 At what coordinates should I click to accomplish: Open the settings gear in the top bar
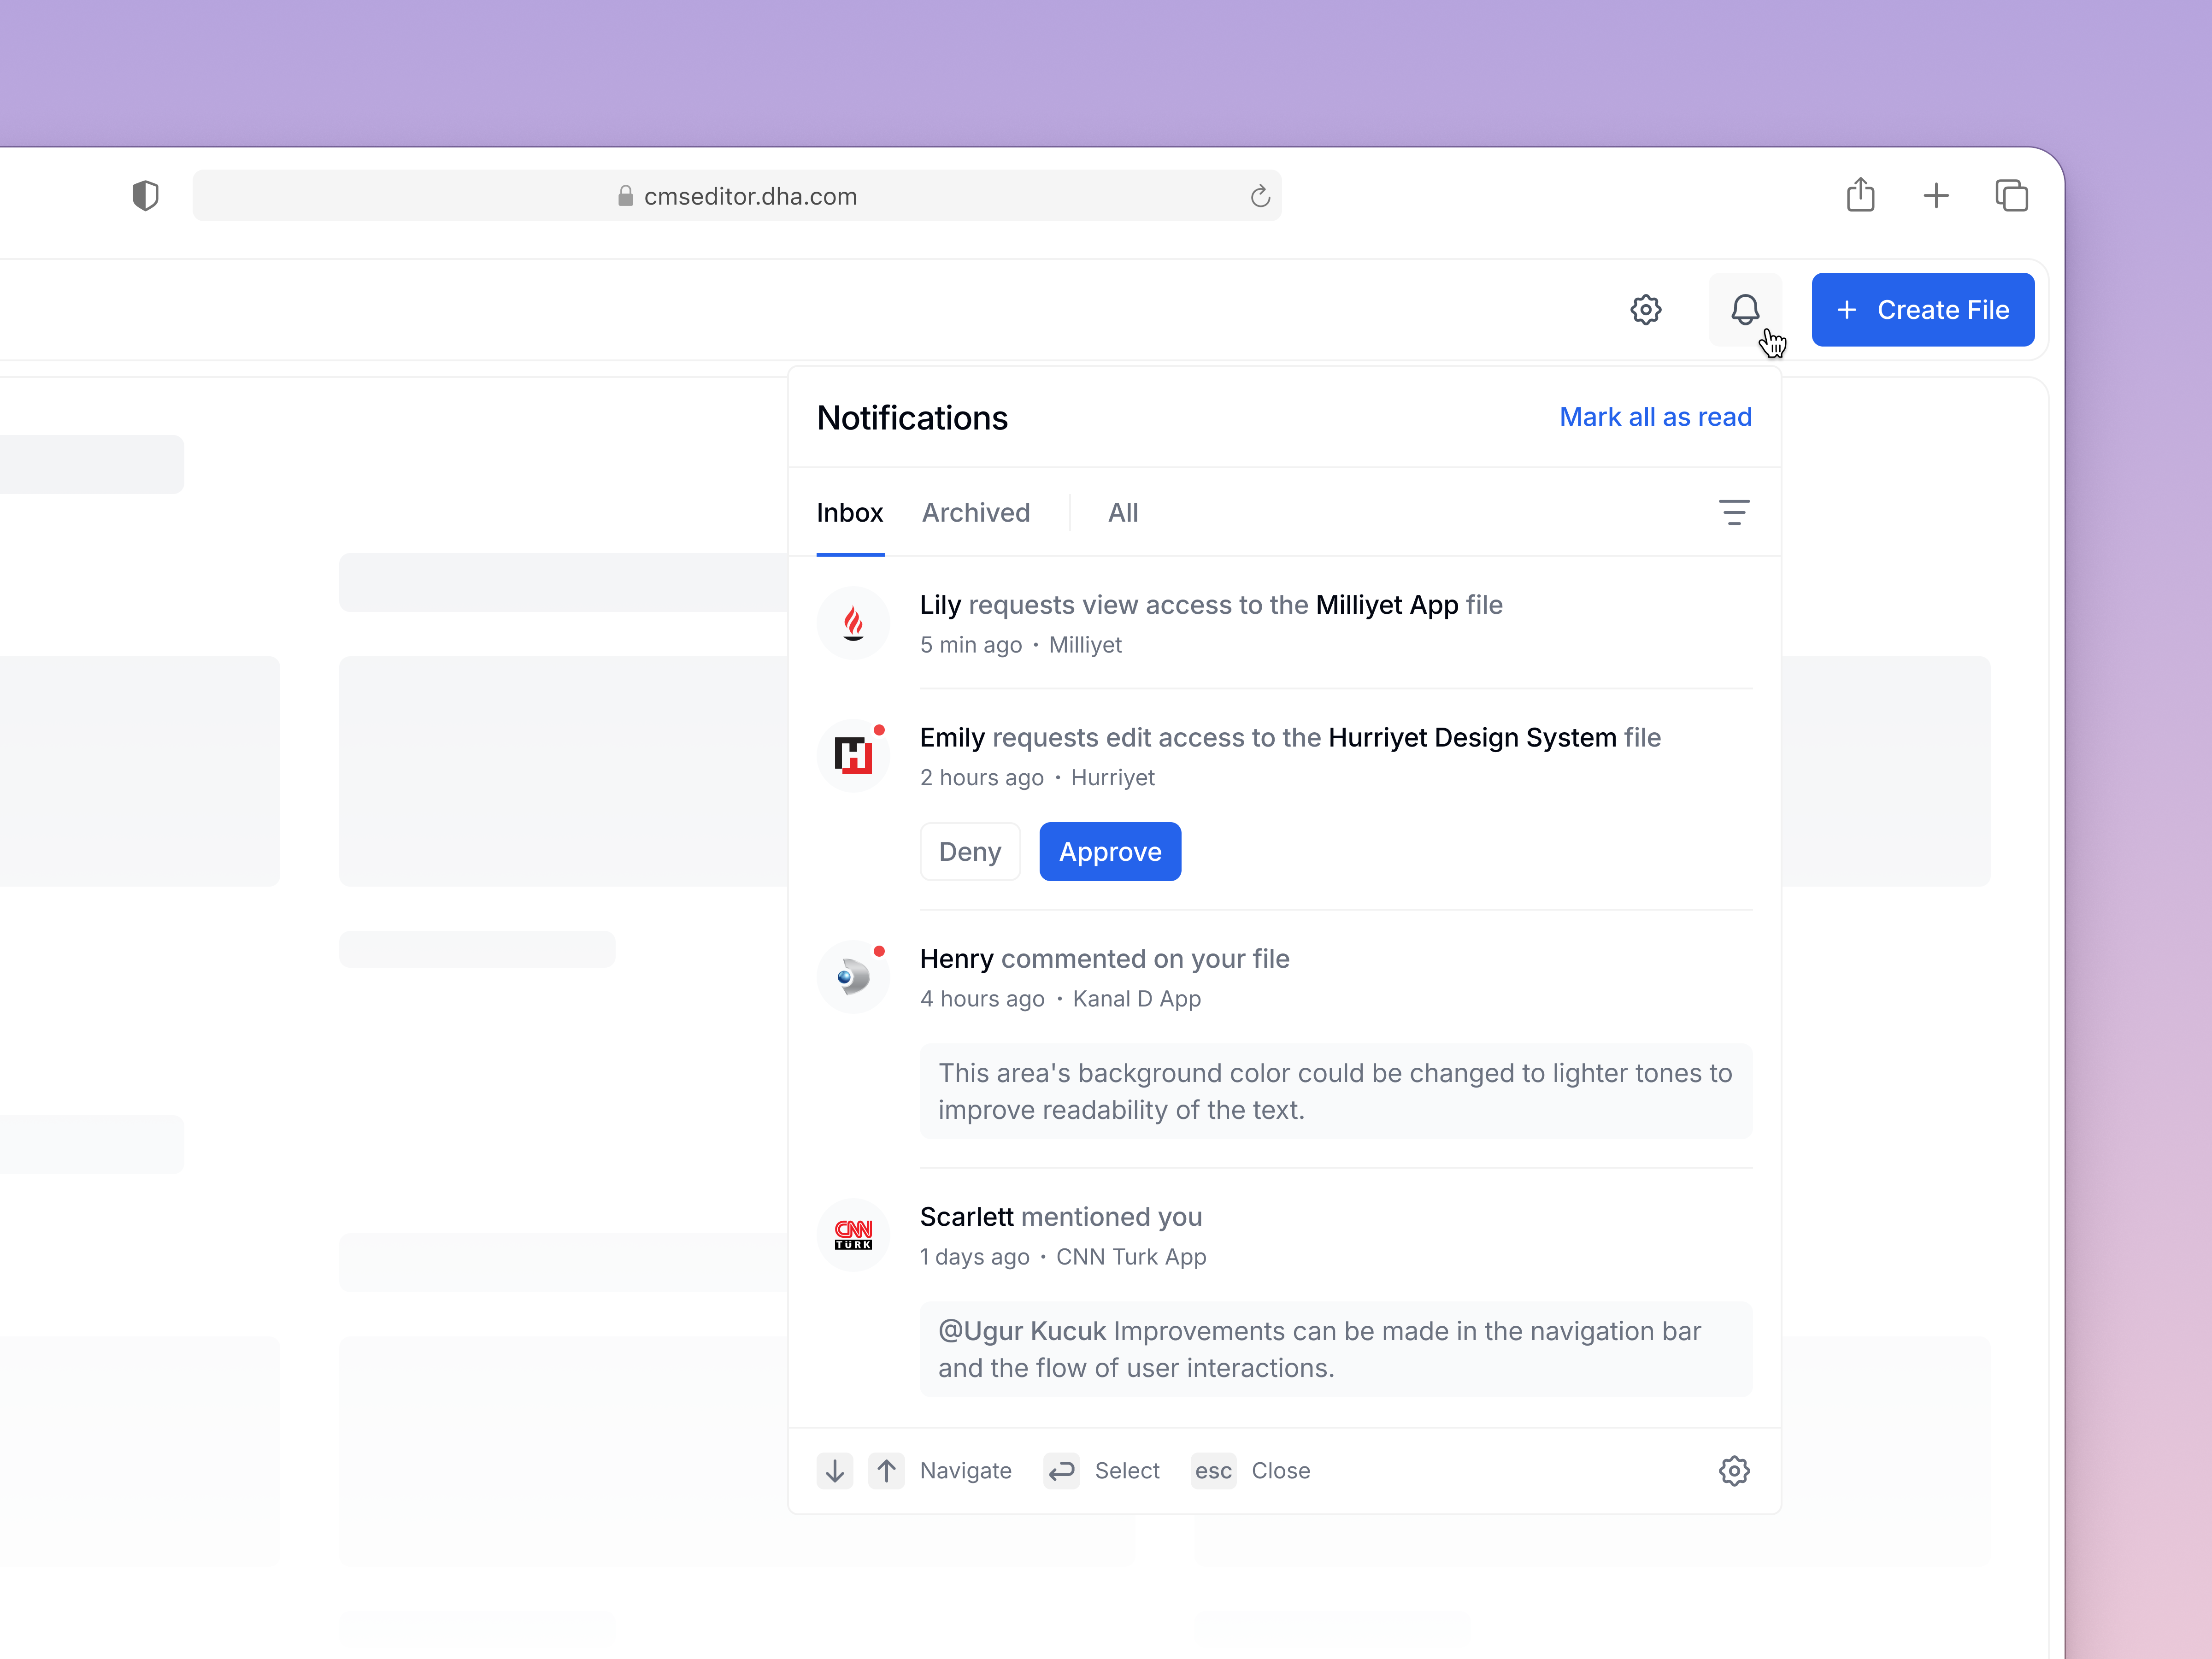[1646, 309]
